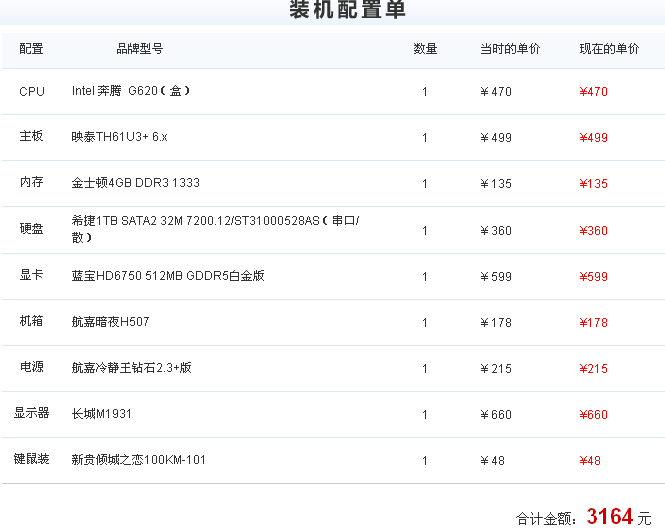
Task: Click the 现在的单价 column header
Action: click(609, 49)
